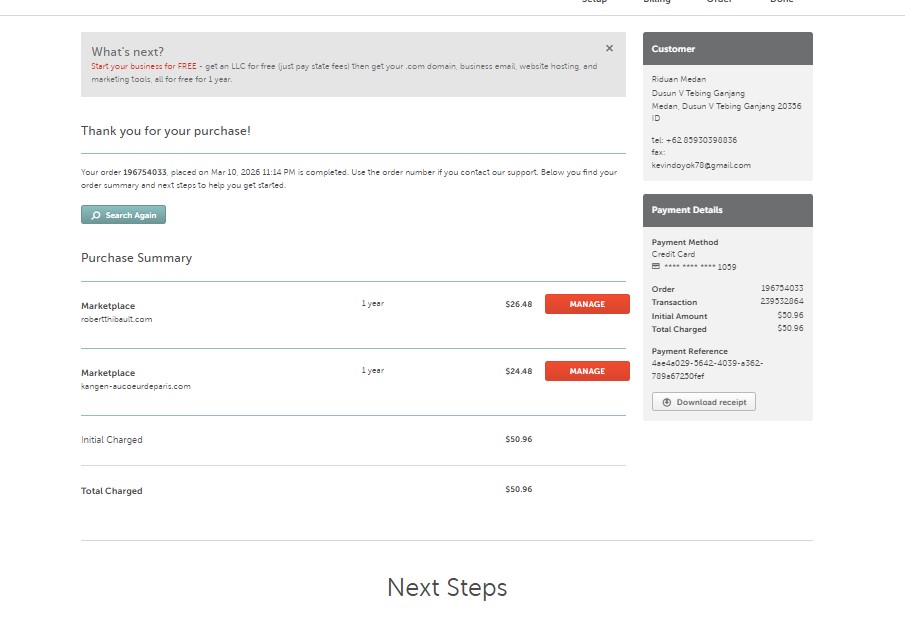905x628 pixels.
Task: Dismiss the What's next banner
Action: [609, 48]
